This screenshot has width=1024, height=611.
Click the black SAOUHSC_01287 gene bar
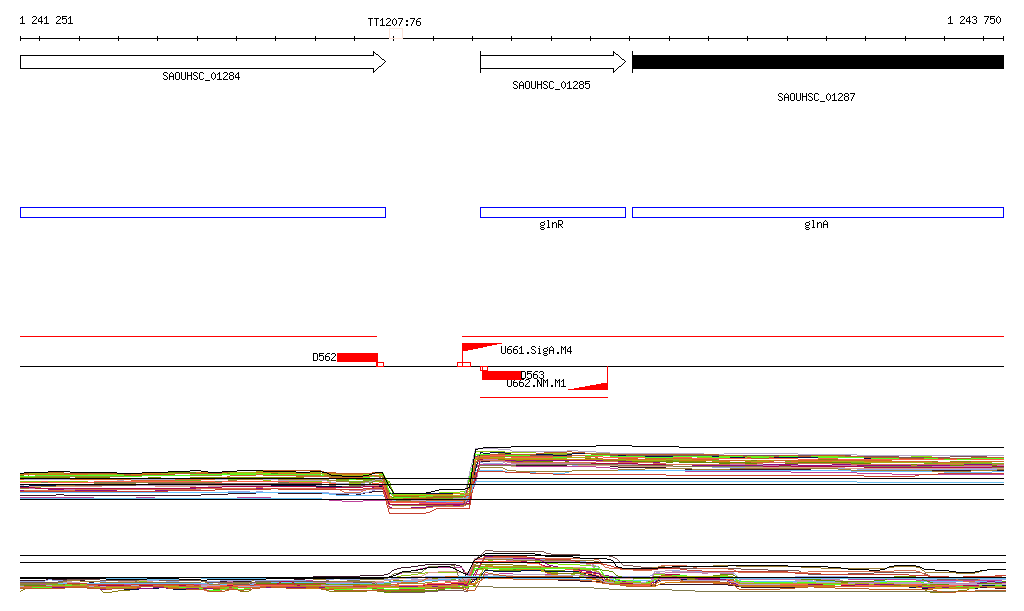pos(818,62)
